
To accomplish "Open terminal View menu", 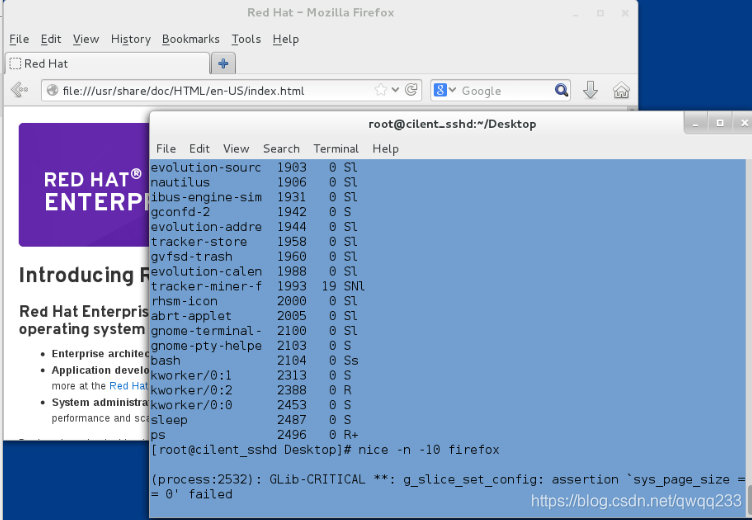I will (236, 149).
